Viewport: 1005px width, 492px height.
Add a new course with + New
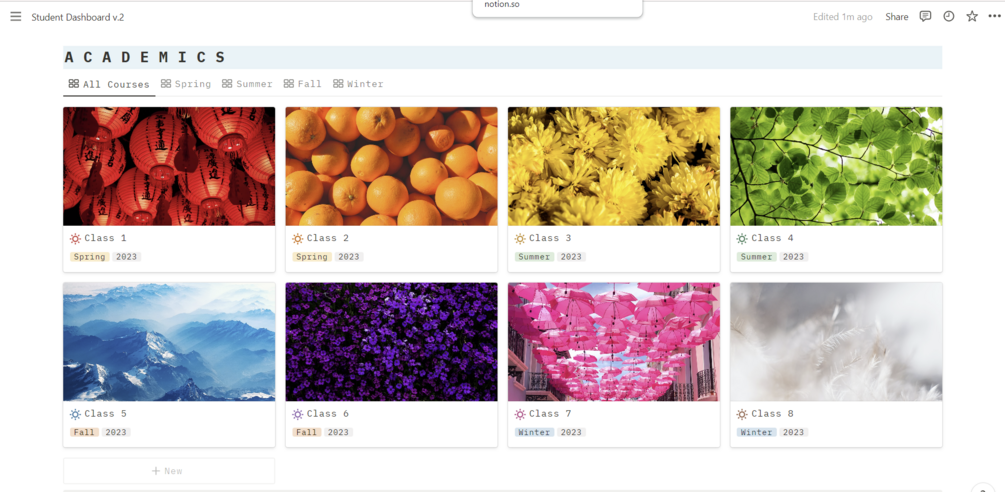(x=169, y=471)
